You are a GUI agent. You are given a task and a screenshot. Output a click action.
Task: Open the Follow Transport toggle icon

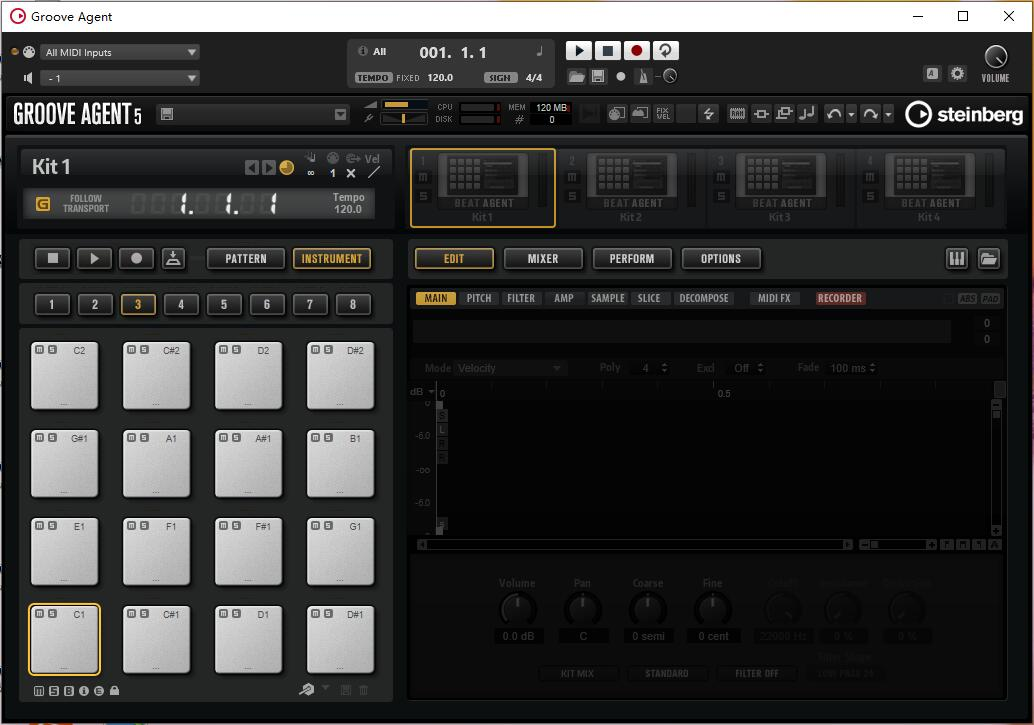43,202
